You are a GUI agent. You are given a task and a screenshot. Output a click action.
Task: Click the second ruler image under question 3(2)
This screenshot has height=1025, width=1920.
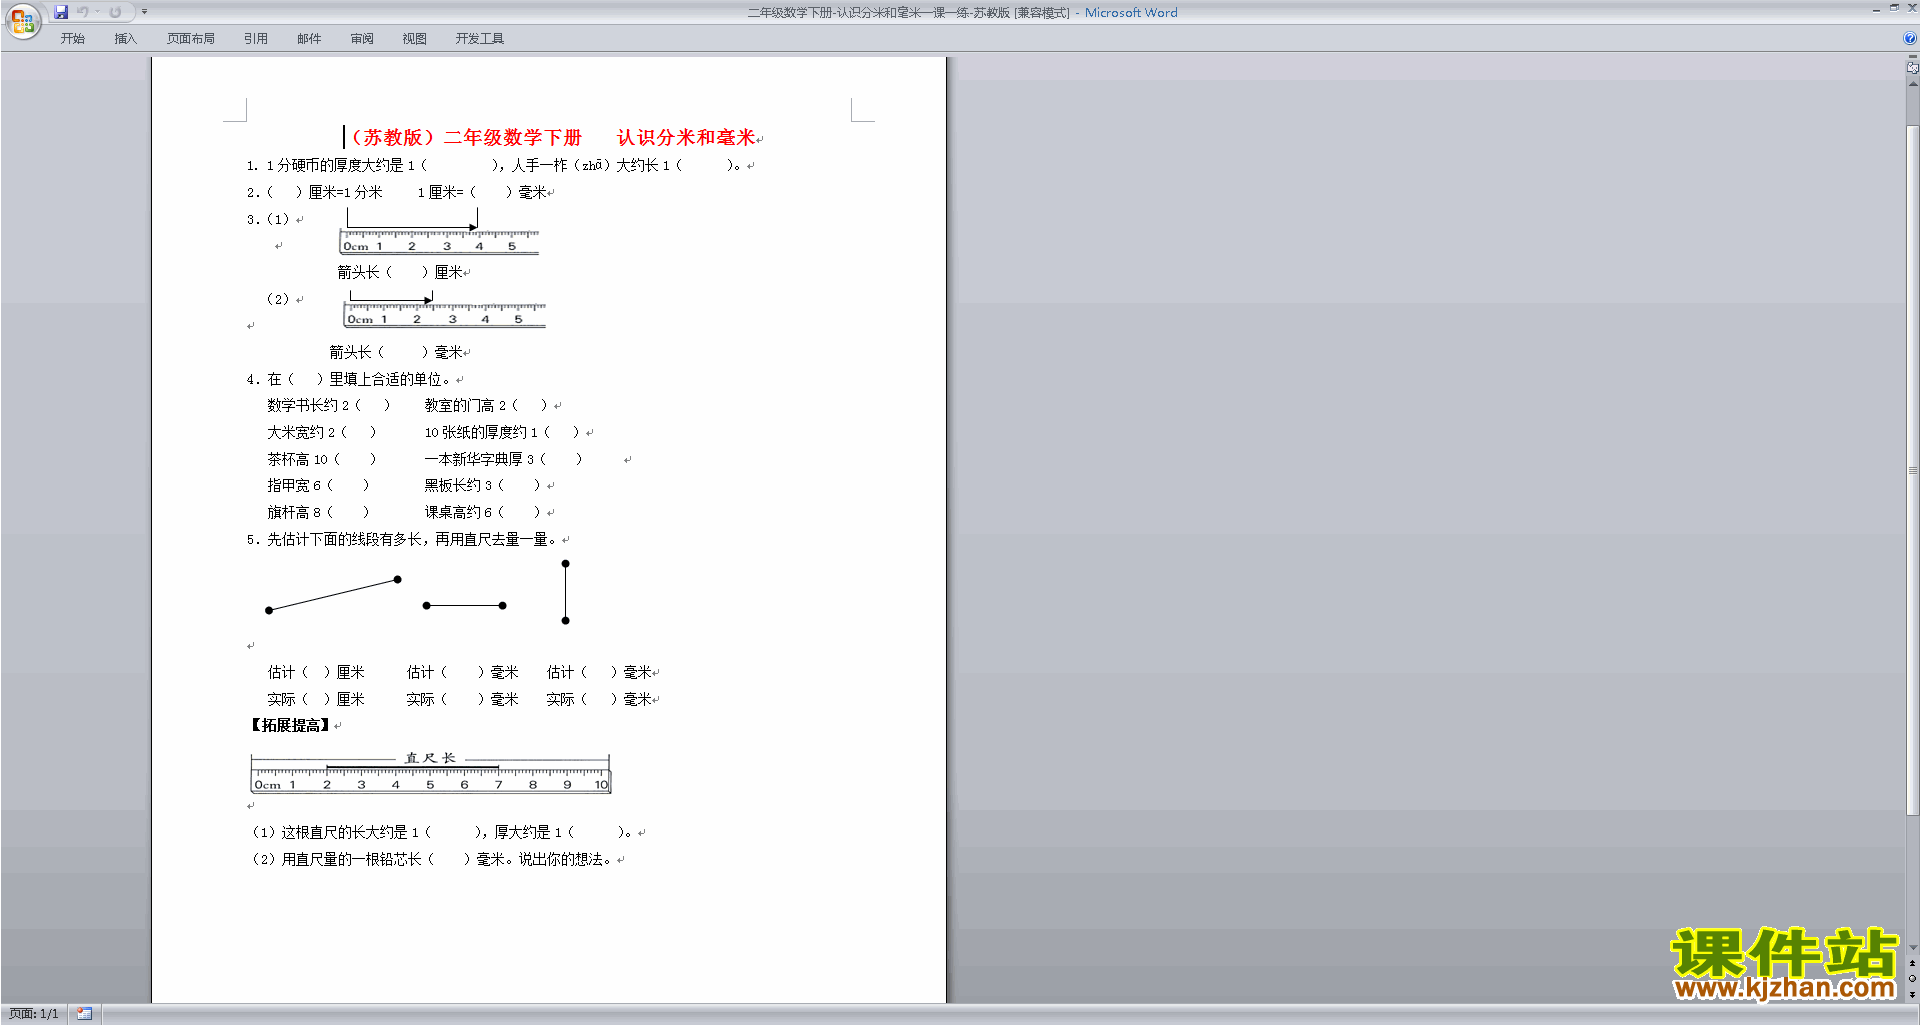pyautogui.click(x=445, y=315)
